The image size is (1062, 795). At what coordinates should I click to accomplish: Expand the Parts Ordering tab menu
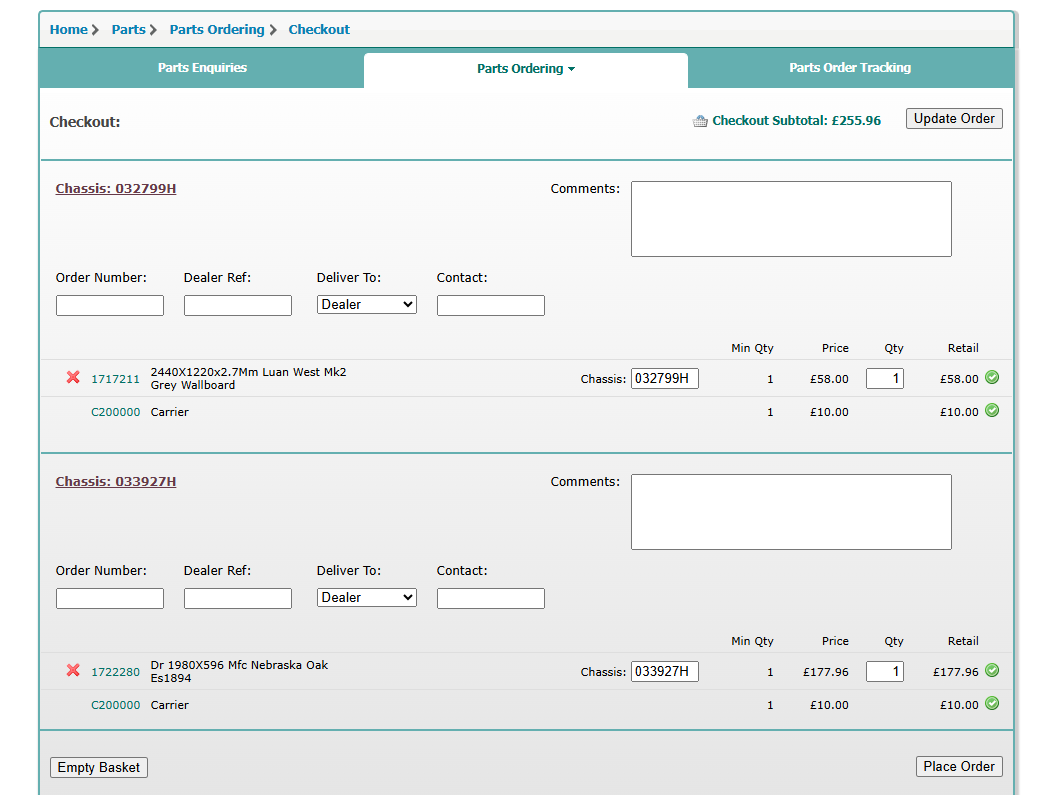pyautogui.click(x=526, y=69)
